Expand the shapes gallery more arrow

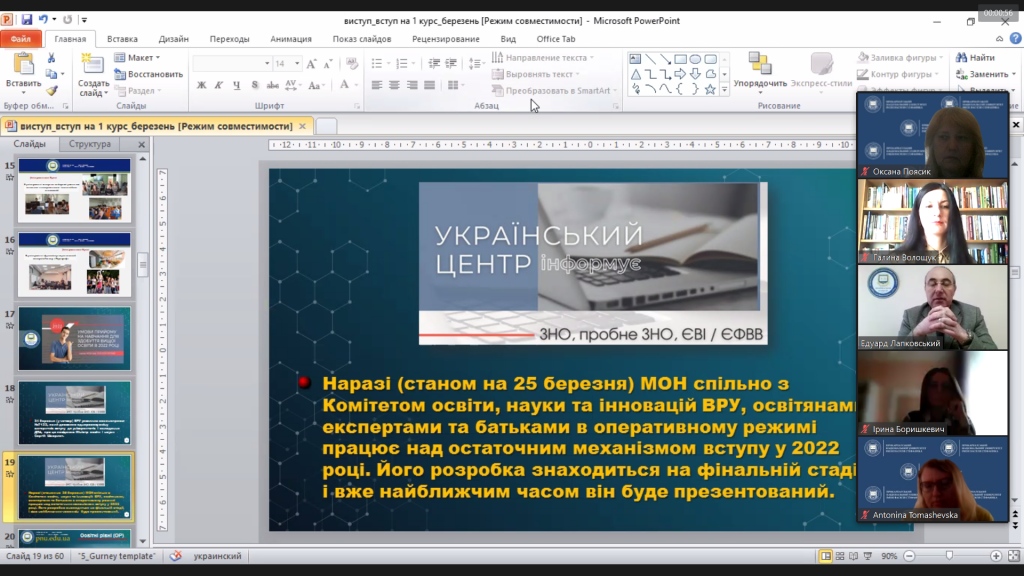[725, 89]
